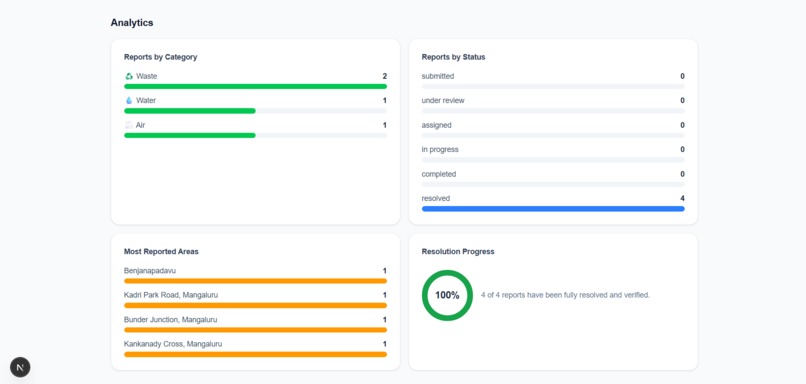Click the Waste recycle icon
This screenshot has height=384, width=806.
(129, 76)
